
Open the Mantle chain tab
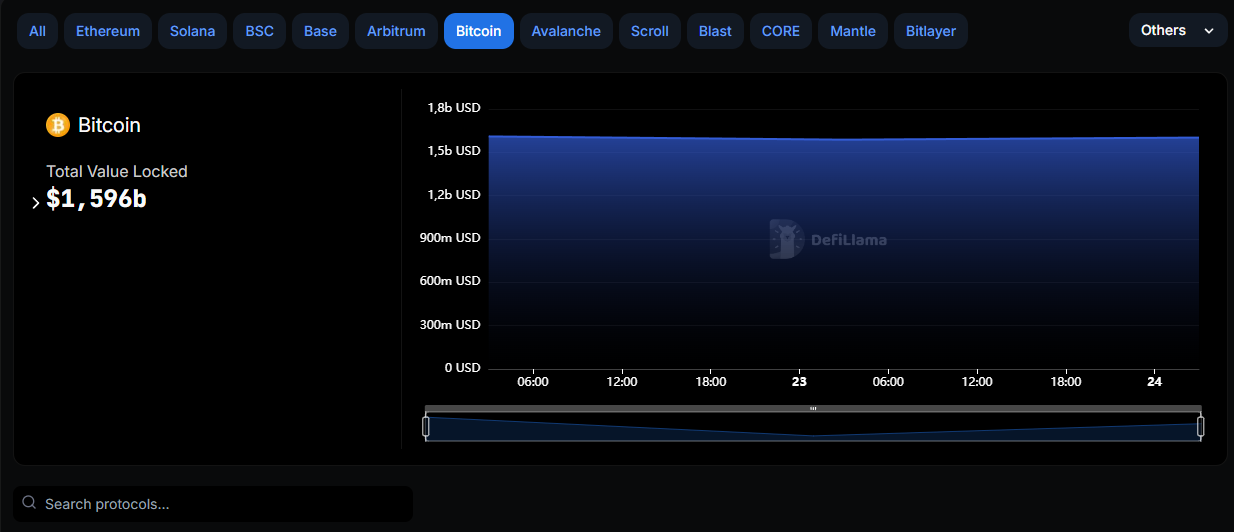pyautogui.click(x=853, y=31)
